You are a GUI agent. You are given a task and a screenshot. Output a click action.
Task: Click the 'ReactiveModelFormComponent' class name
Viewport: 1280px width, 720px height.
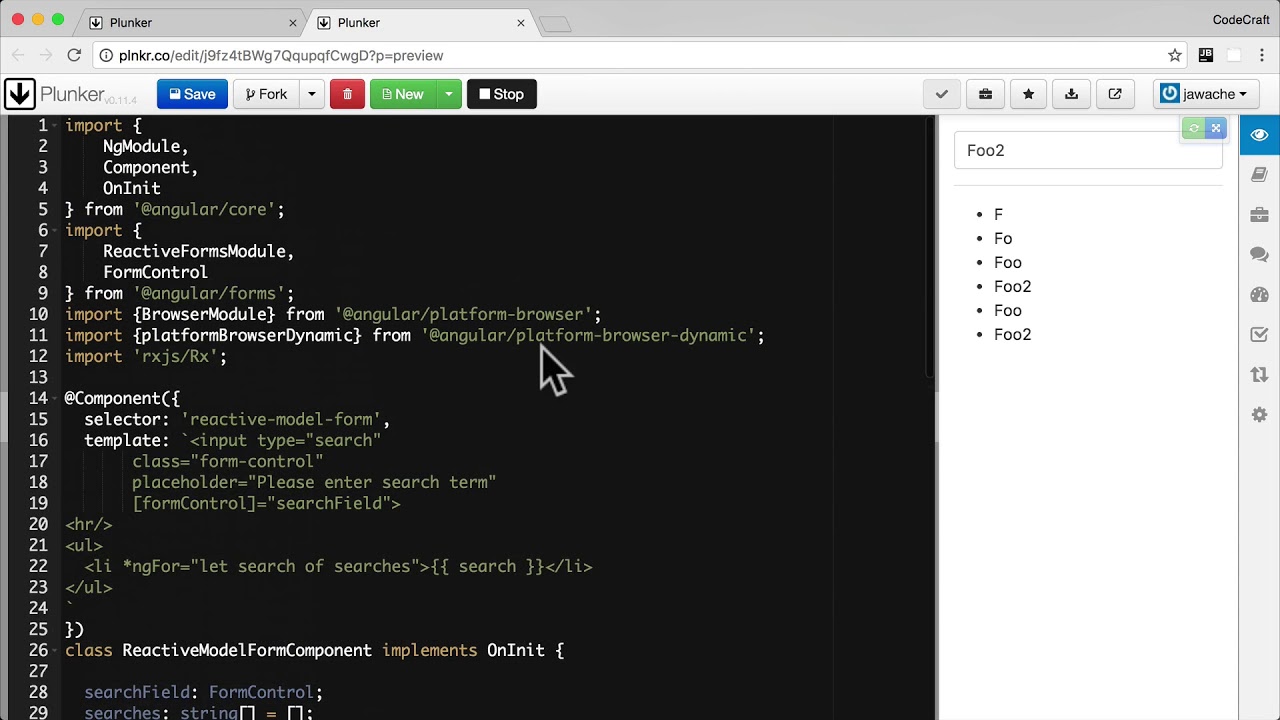(x=247, y=650)
